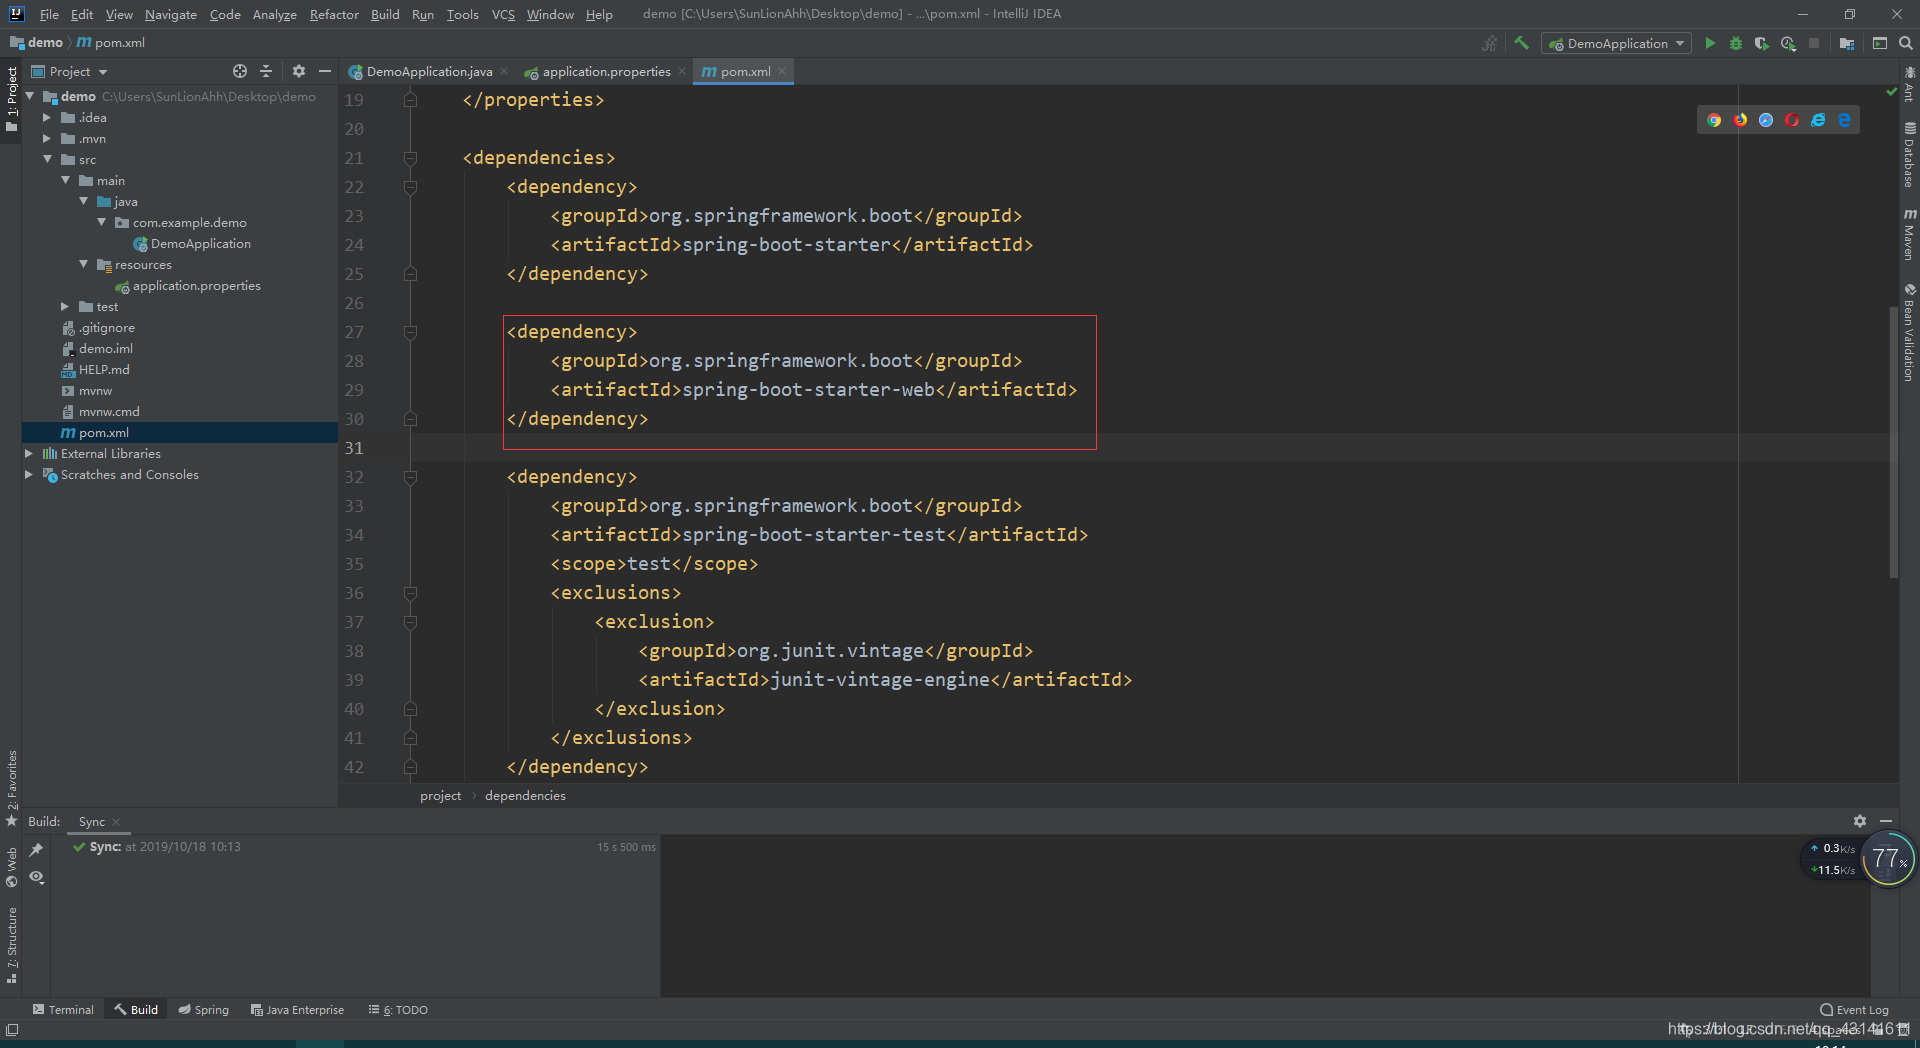This screenshot has height=1048, width=1920.
Task: Open the VCS menu
Action: point(503,14)
